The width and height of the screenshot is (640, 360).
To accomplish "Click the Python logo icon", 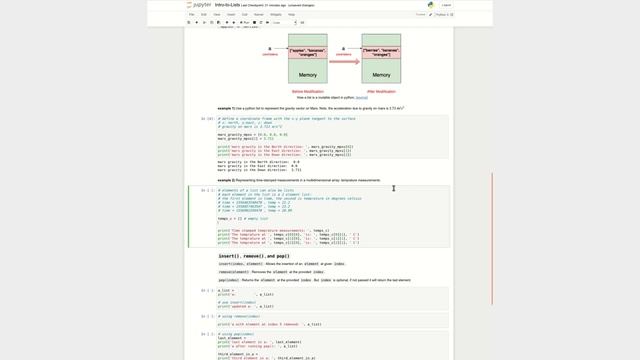I will [431, 5].
